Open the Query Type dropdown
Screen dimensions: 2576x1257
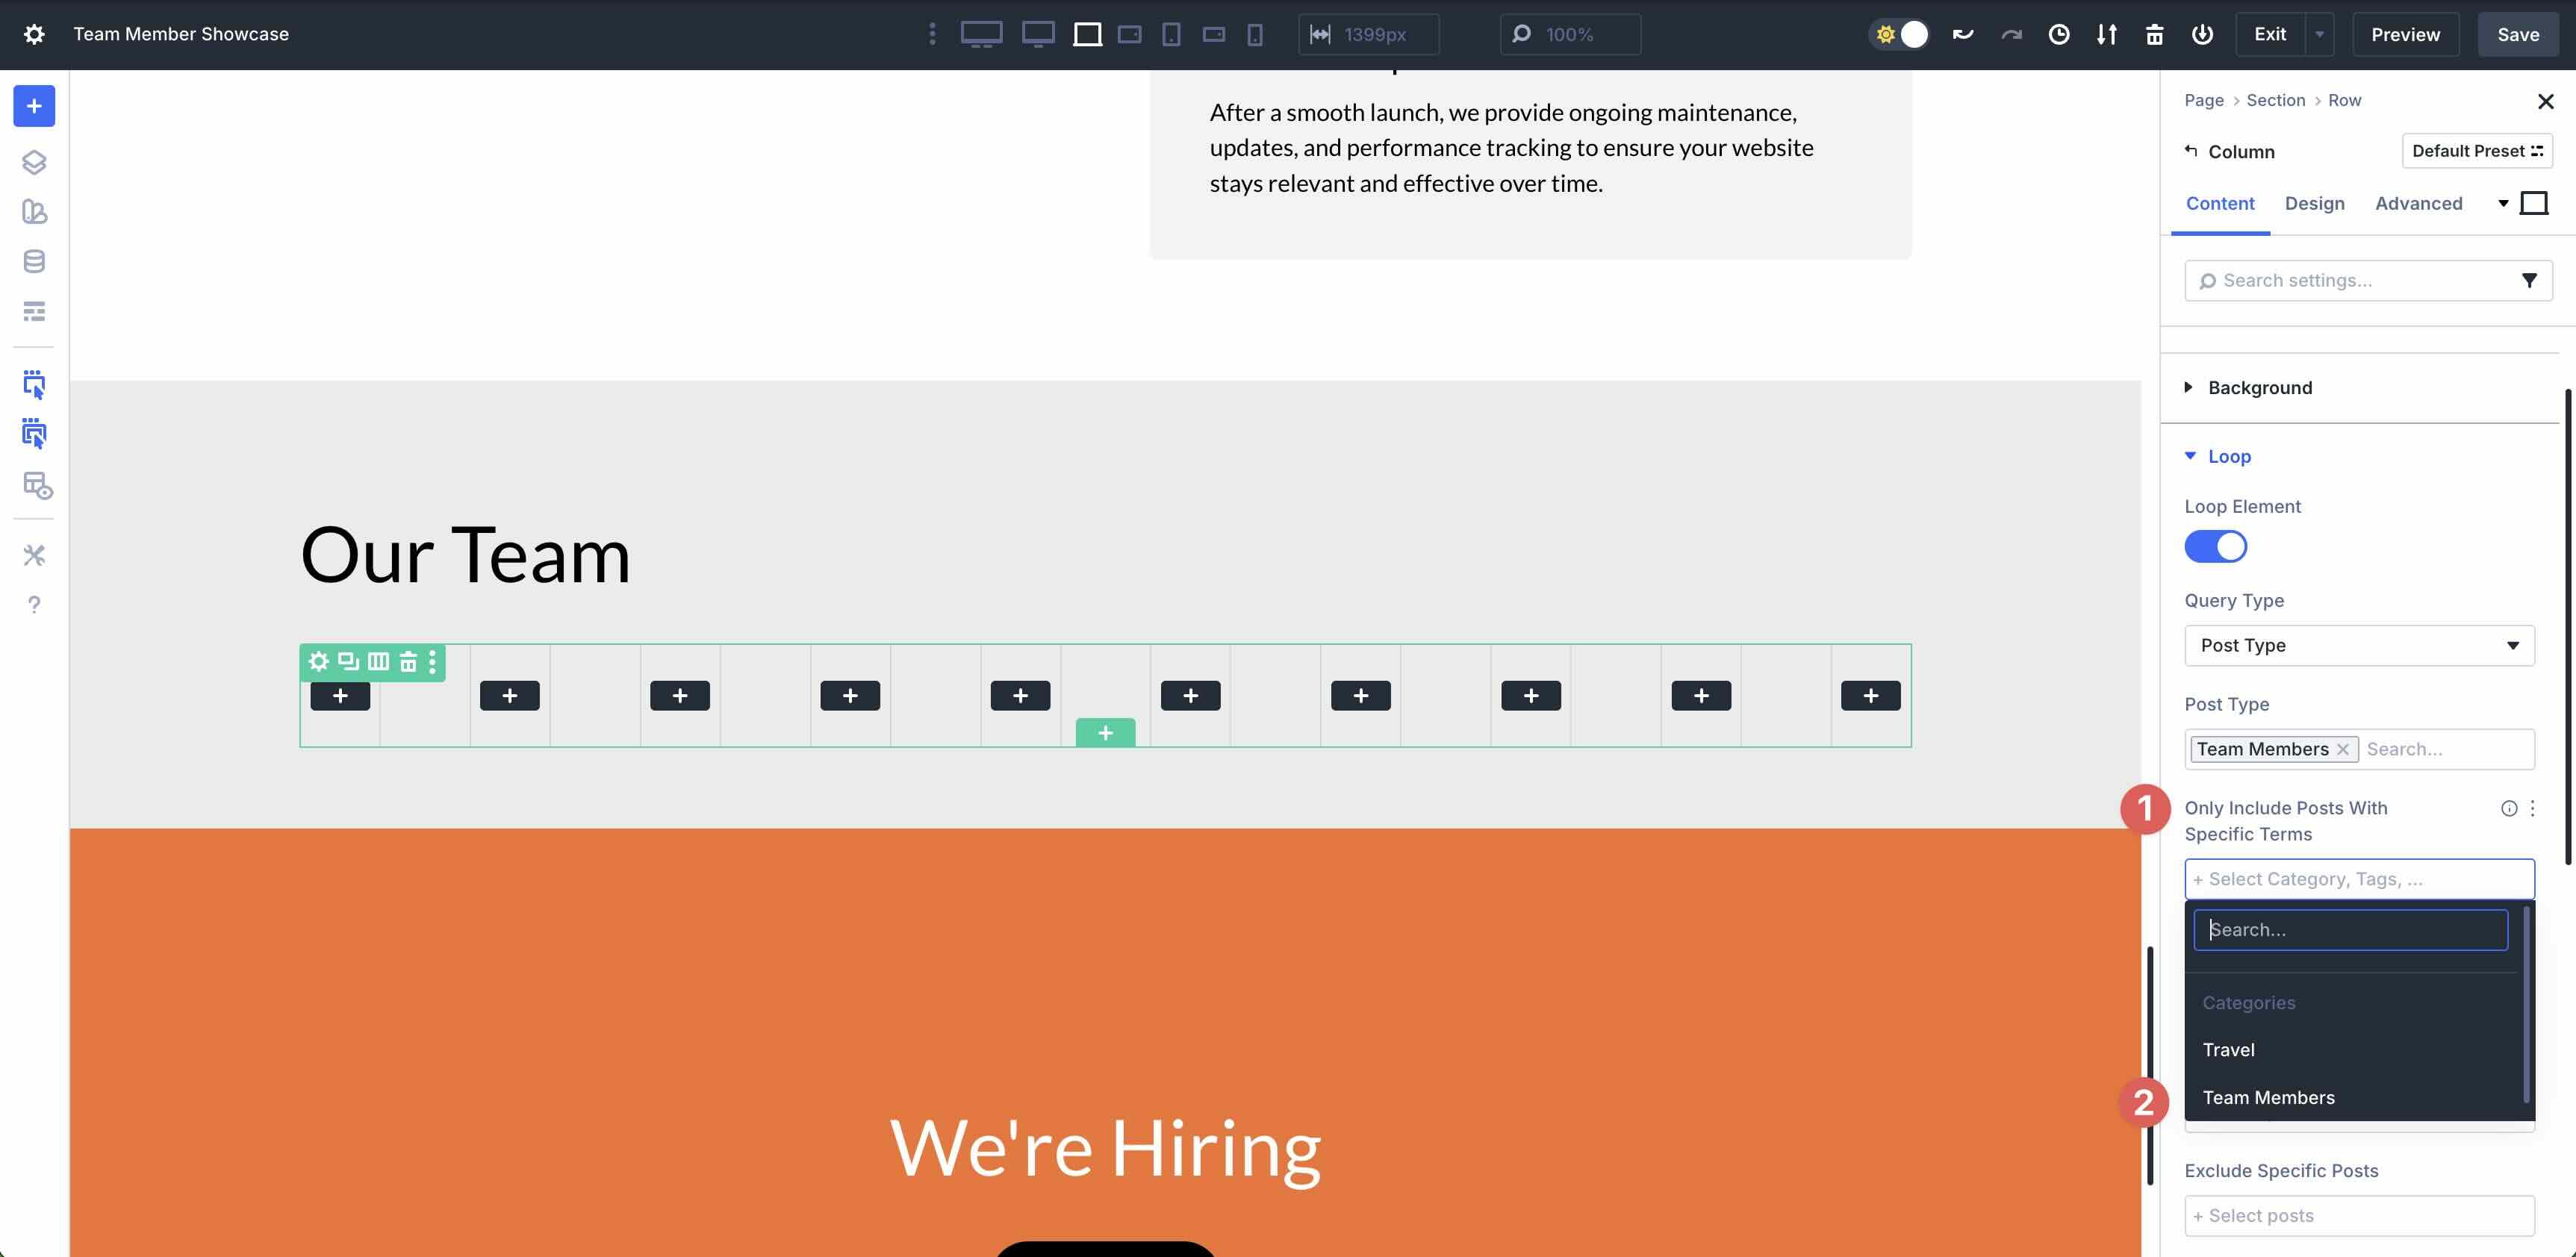click(x=2359, y=645)
